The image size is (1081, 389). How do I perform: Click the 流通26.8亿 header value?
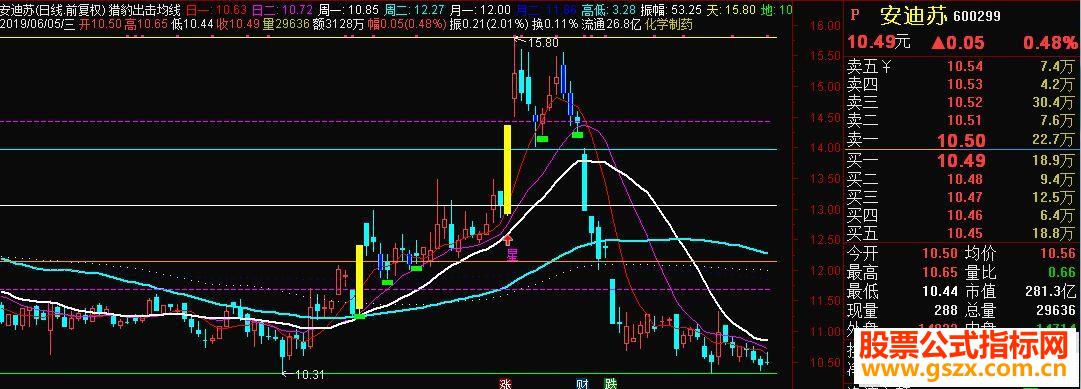pos(610,24)
